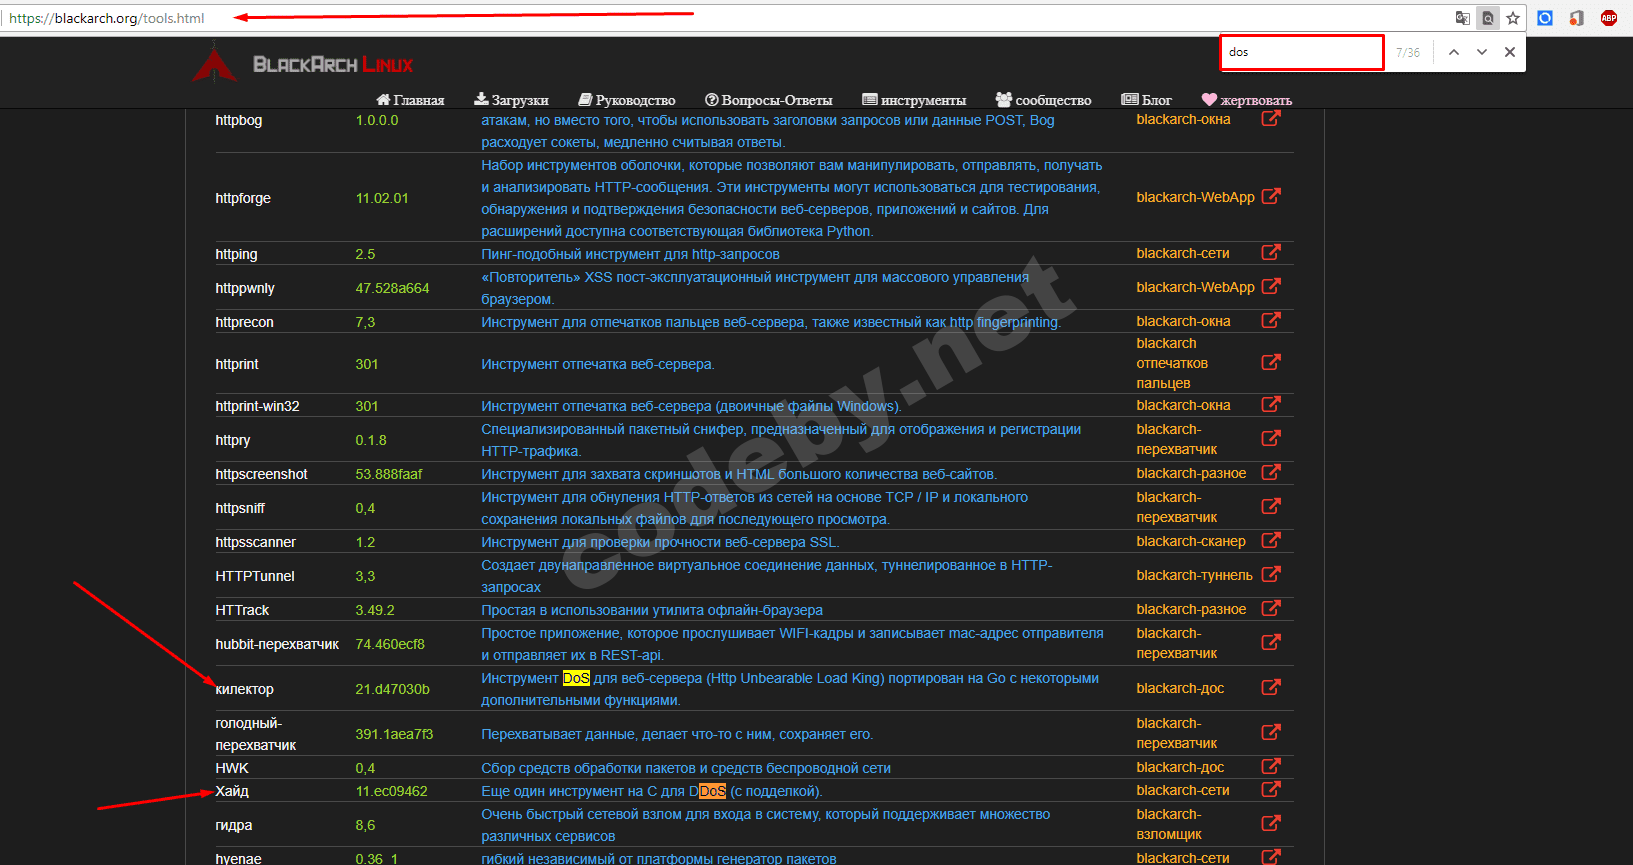
Task: Bookmark this page with the star icon
Action: 1513,18
